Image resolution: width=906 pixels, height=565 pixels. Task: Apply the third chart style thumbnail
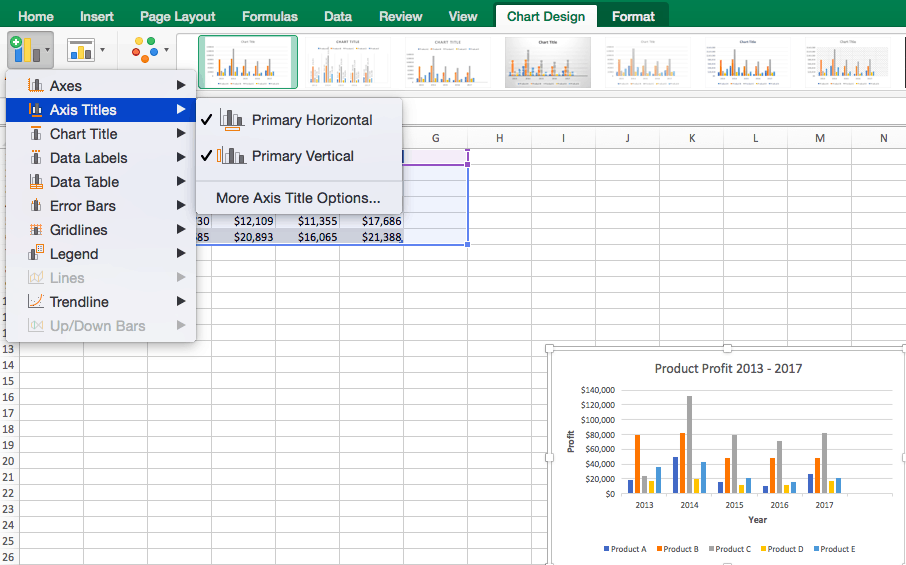click(448, 62)
